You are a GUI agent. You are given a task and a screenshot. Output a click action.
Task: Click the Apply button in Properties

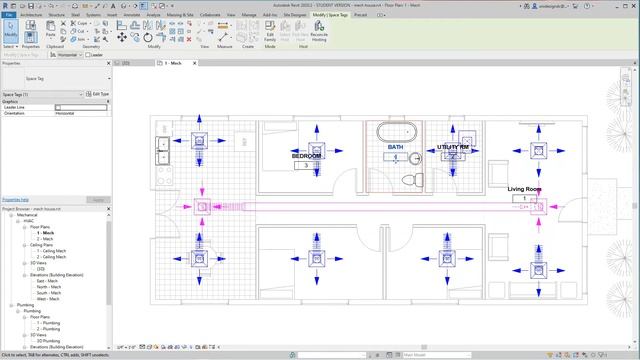pos(98,200)
